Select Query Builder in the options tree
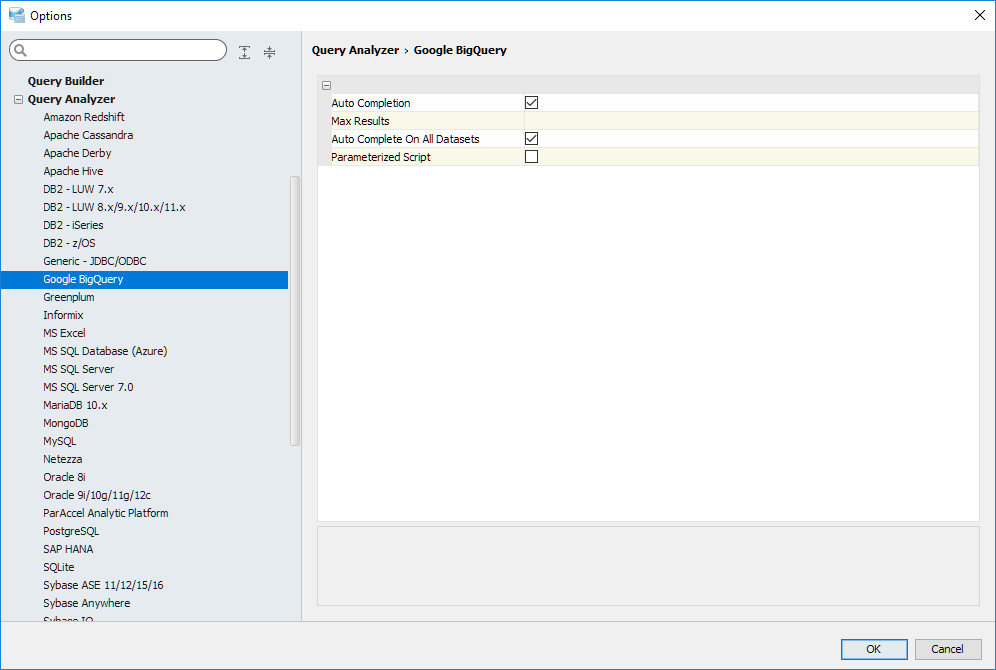 (x=66, y=81)
